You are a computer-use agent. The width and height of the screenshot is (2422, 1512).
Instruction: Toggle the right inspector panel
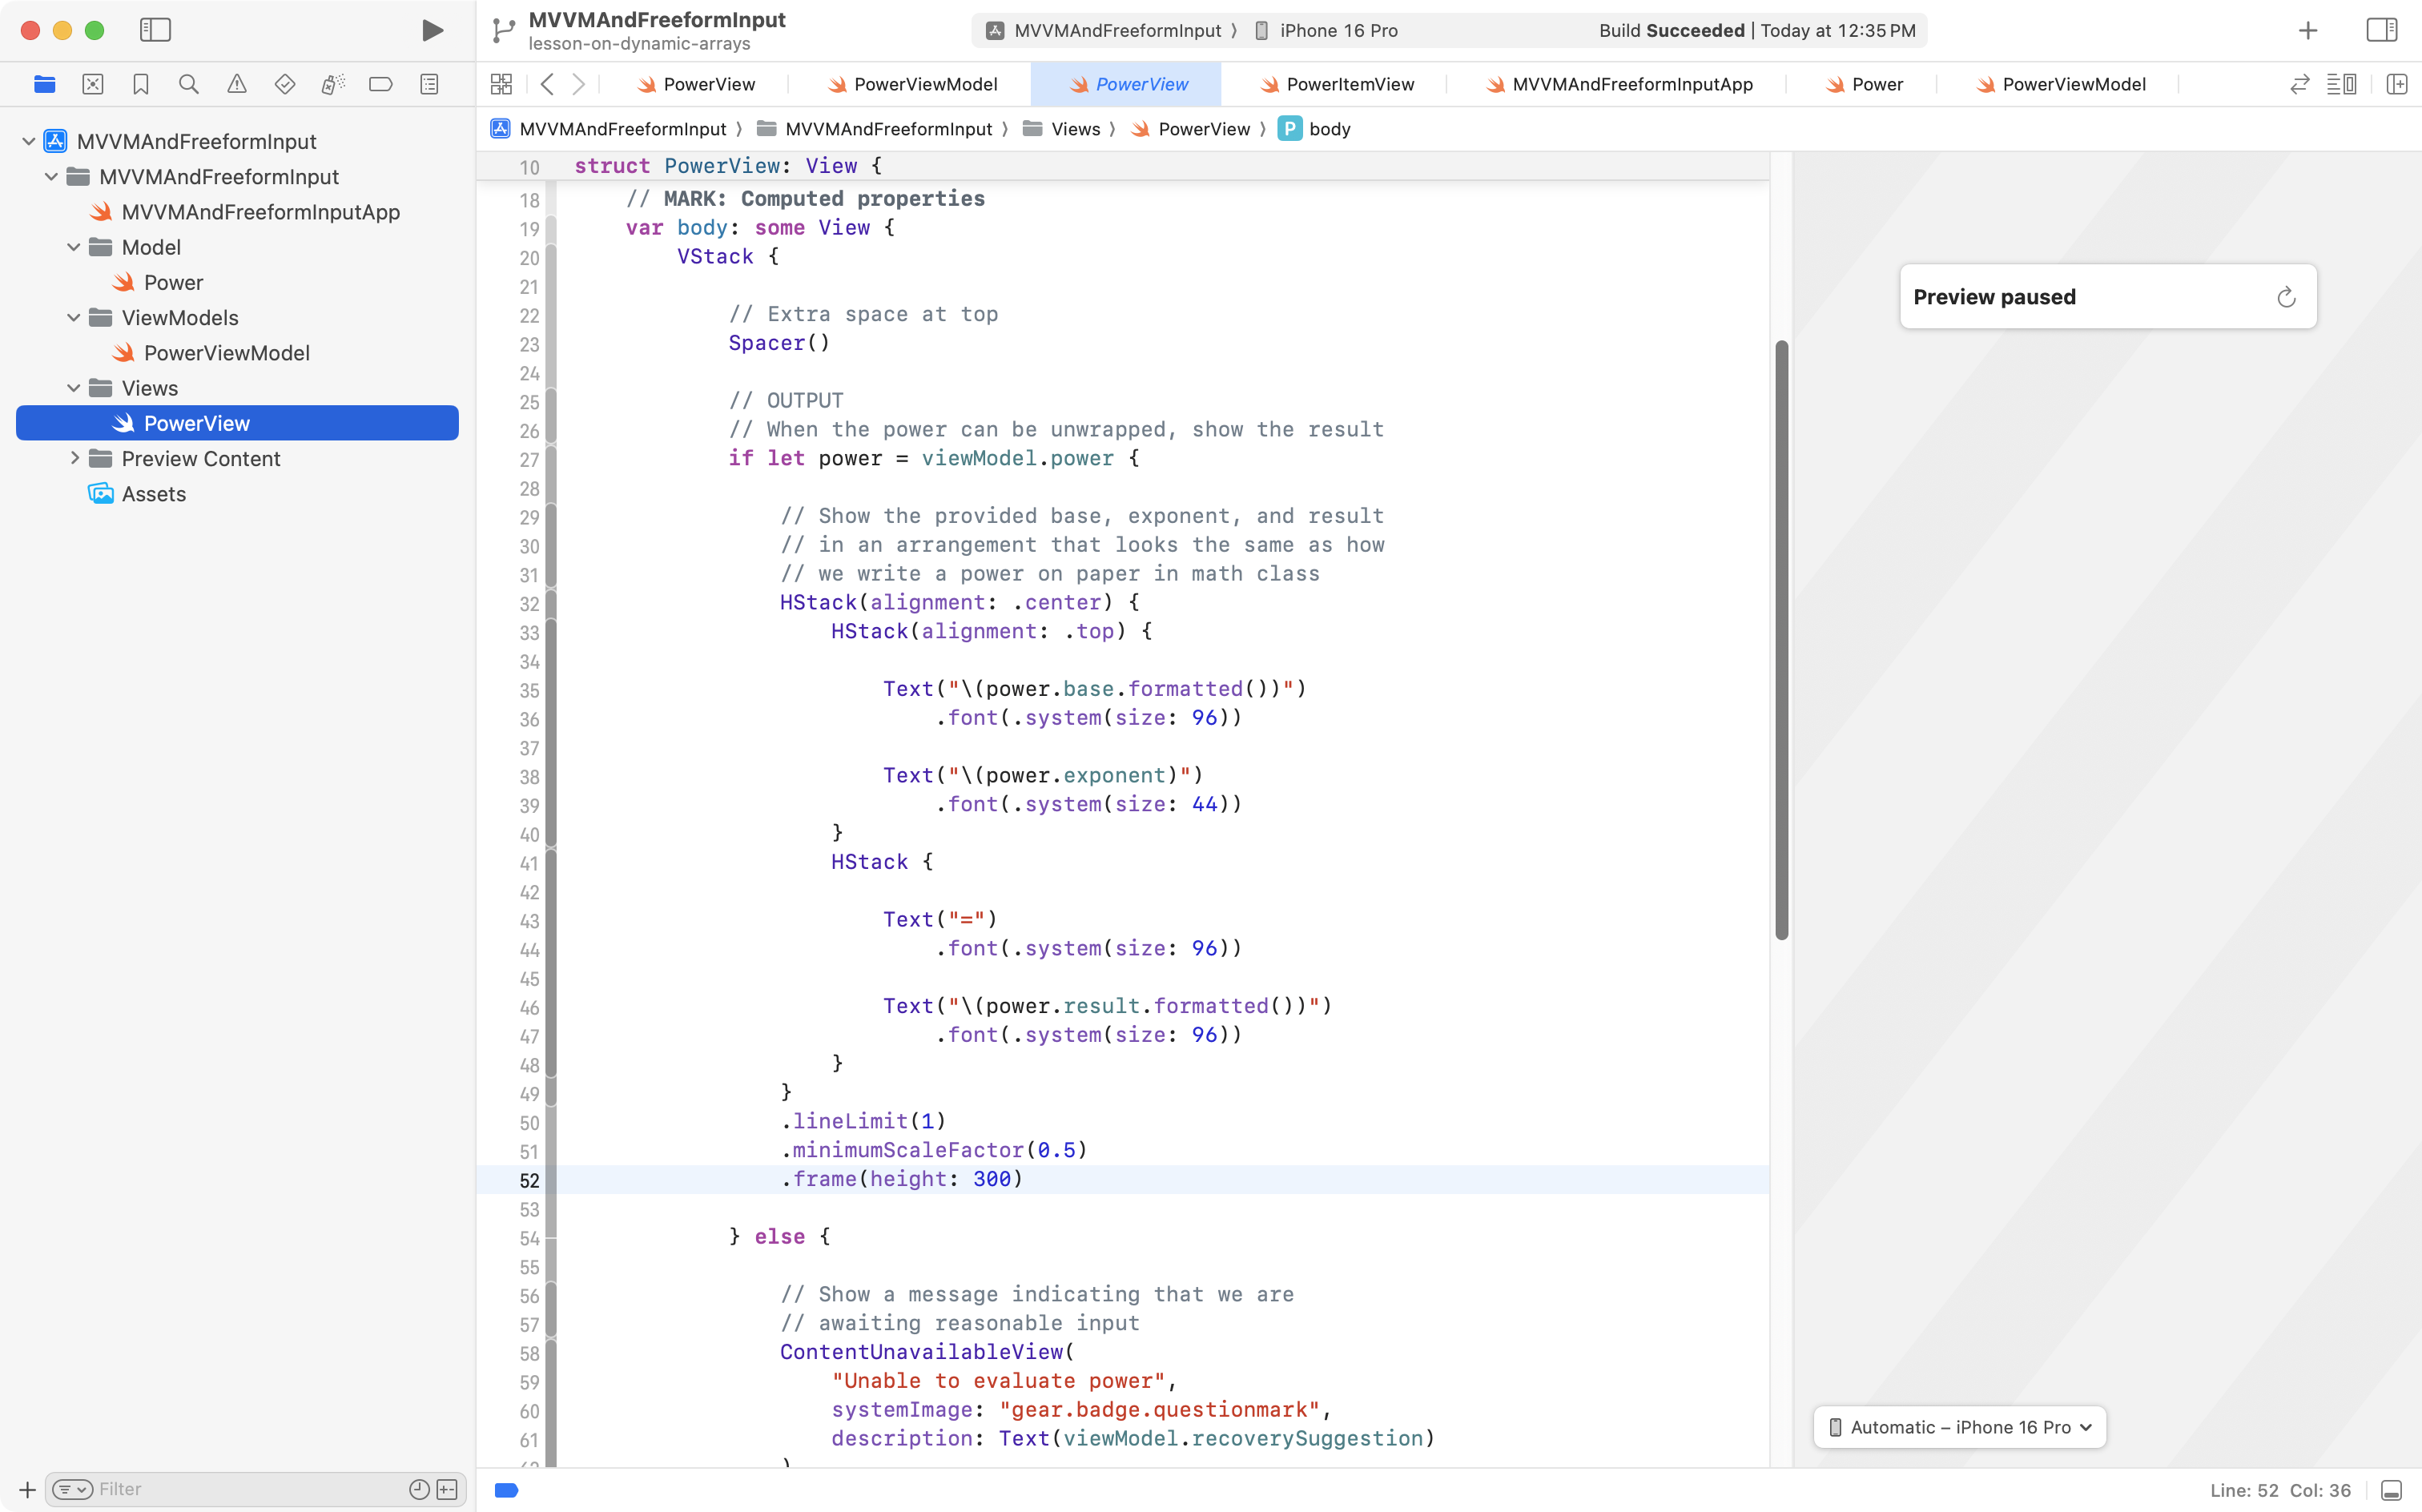[2381, 30]
